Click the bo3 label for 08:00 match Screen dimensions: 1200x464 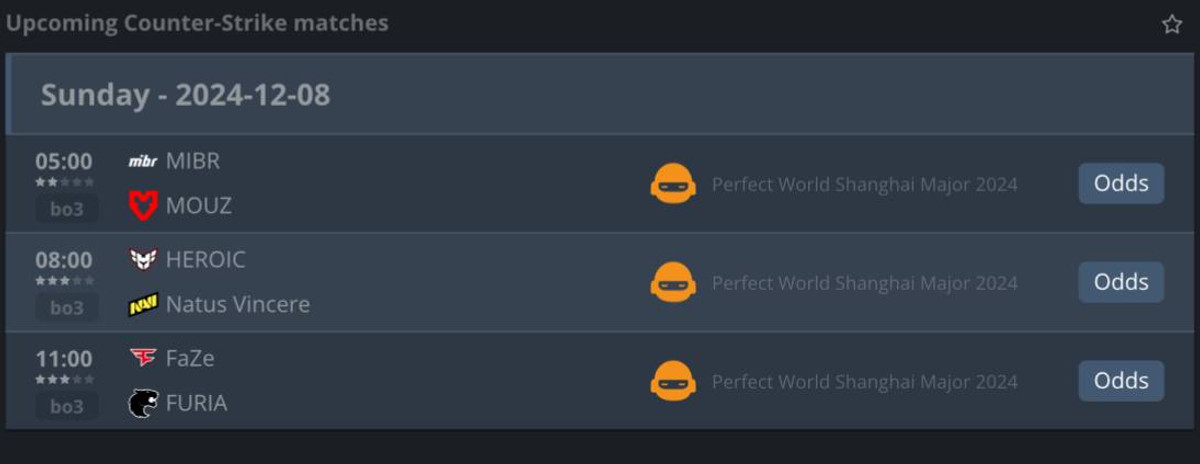coord(67,308)
